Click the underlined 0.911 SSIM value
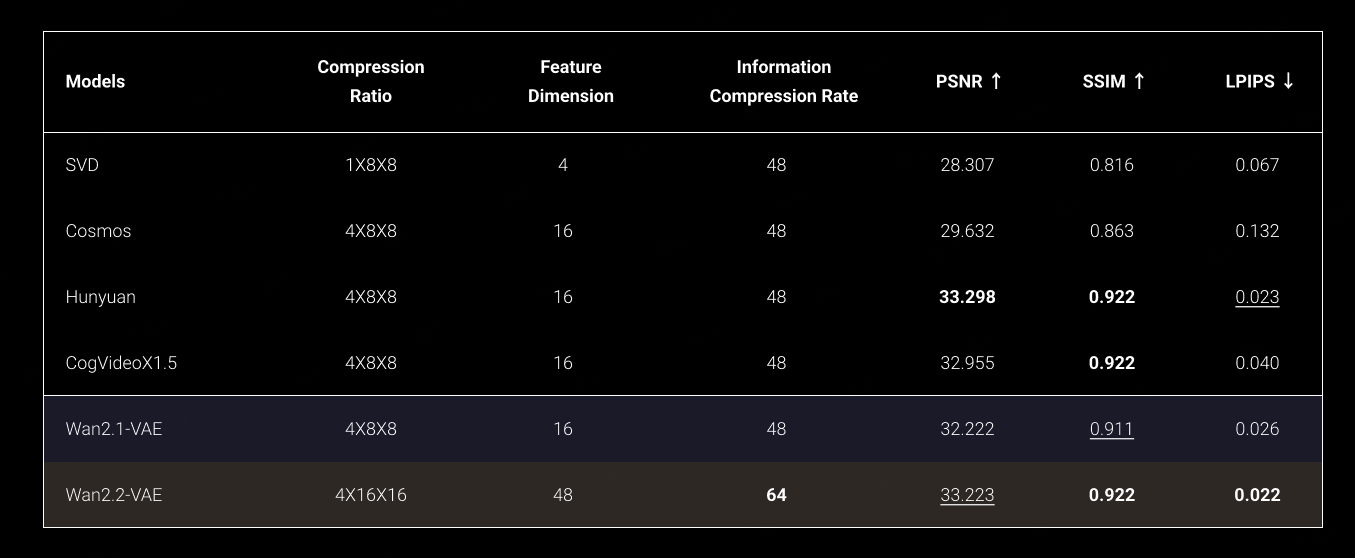This screenshot has width=1355, height=558. tap(1111, 429)
